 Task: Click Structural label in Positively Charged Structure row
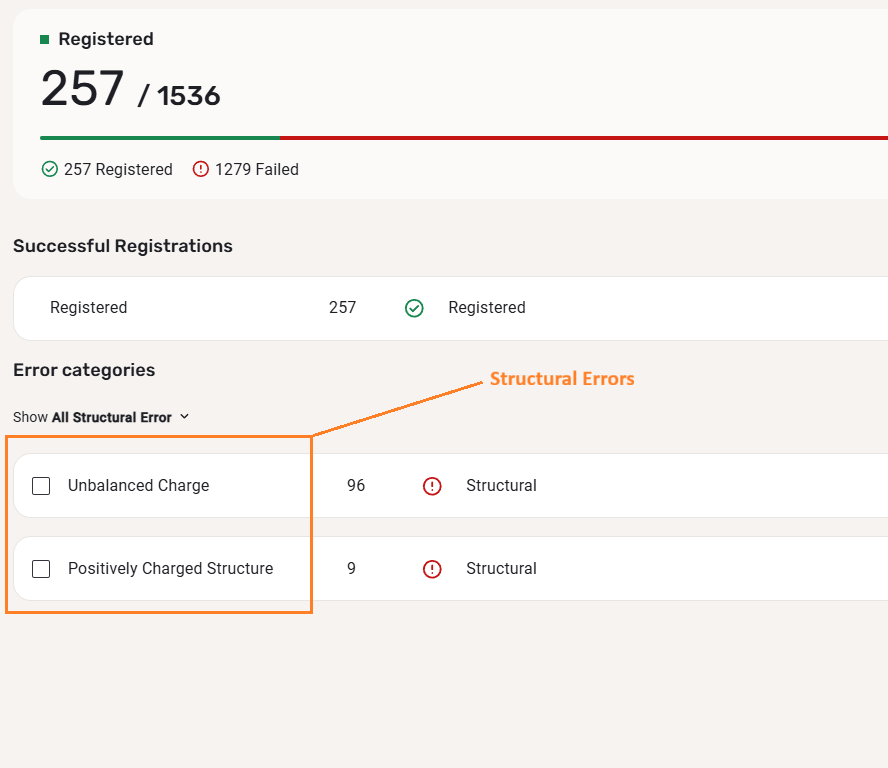[501, 569]
